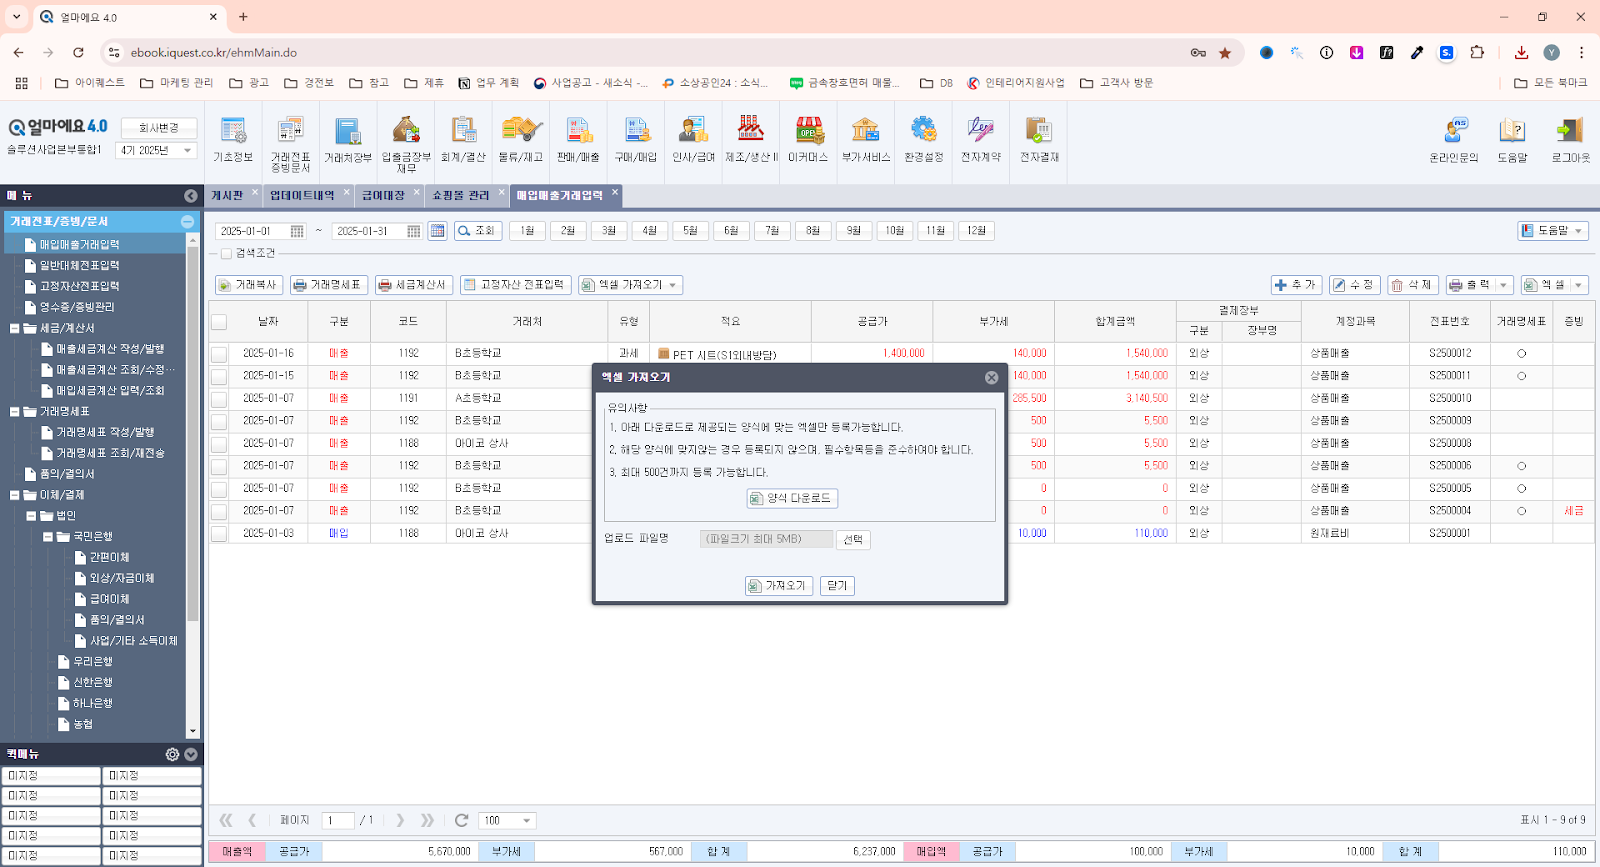
Task: Collapse the 거래명세표 tree folder
Action: 15,411
